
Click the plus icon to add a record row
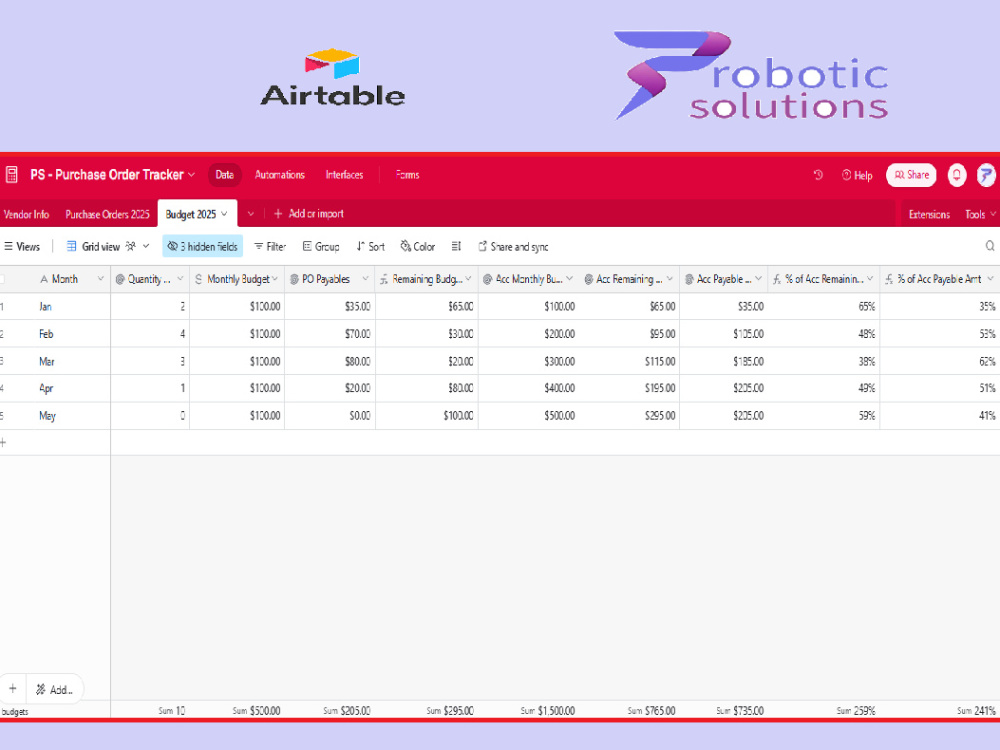(x=4, y=443)
